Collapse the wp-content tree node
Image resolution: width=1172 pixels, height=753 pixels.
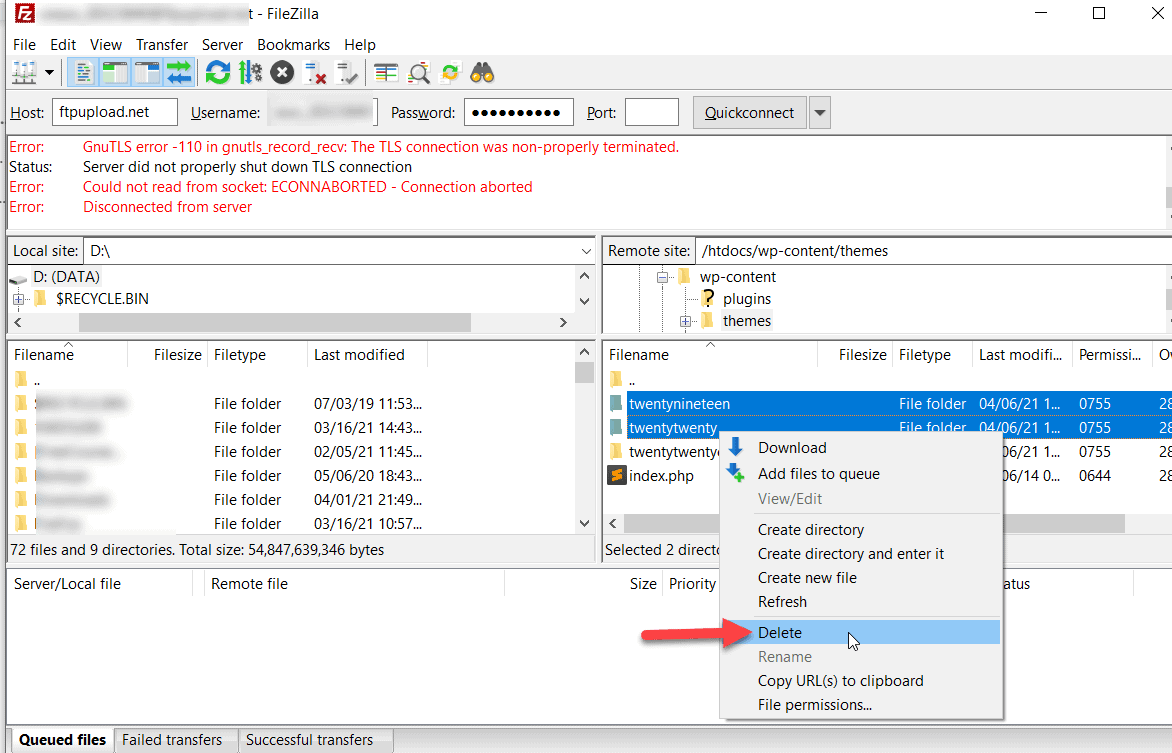click(x=661, y=277)
